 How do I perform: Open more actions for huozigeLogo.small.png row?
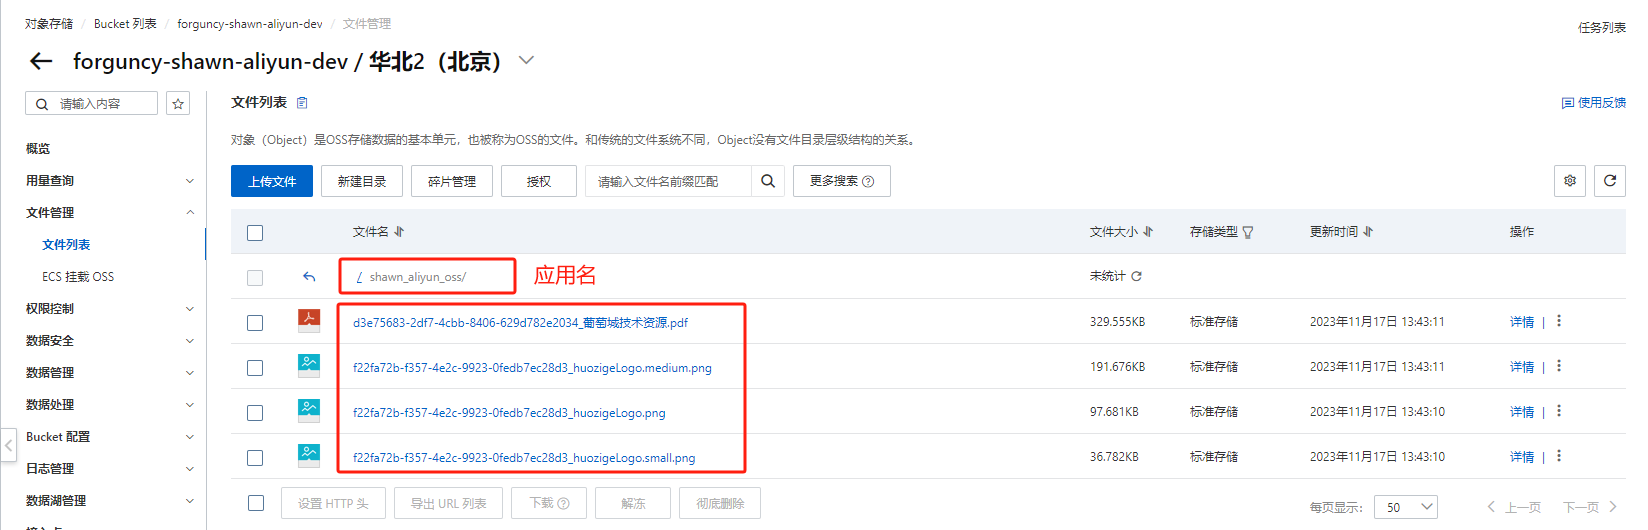pos(1559,456)
